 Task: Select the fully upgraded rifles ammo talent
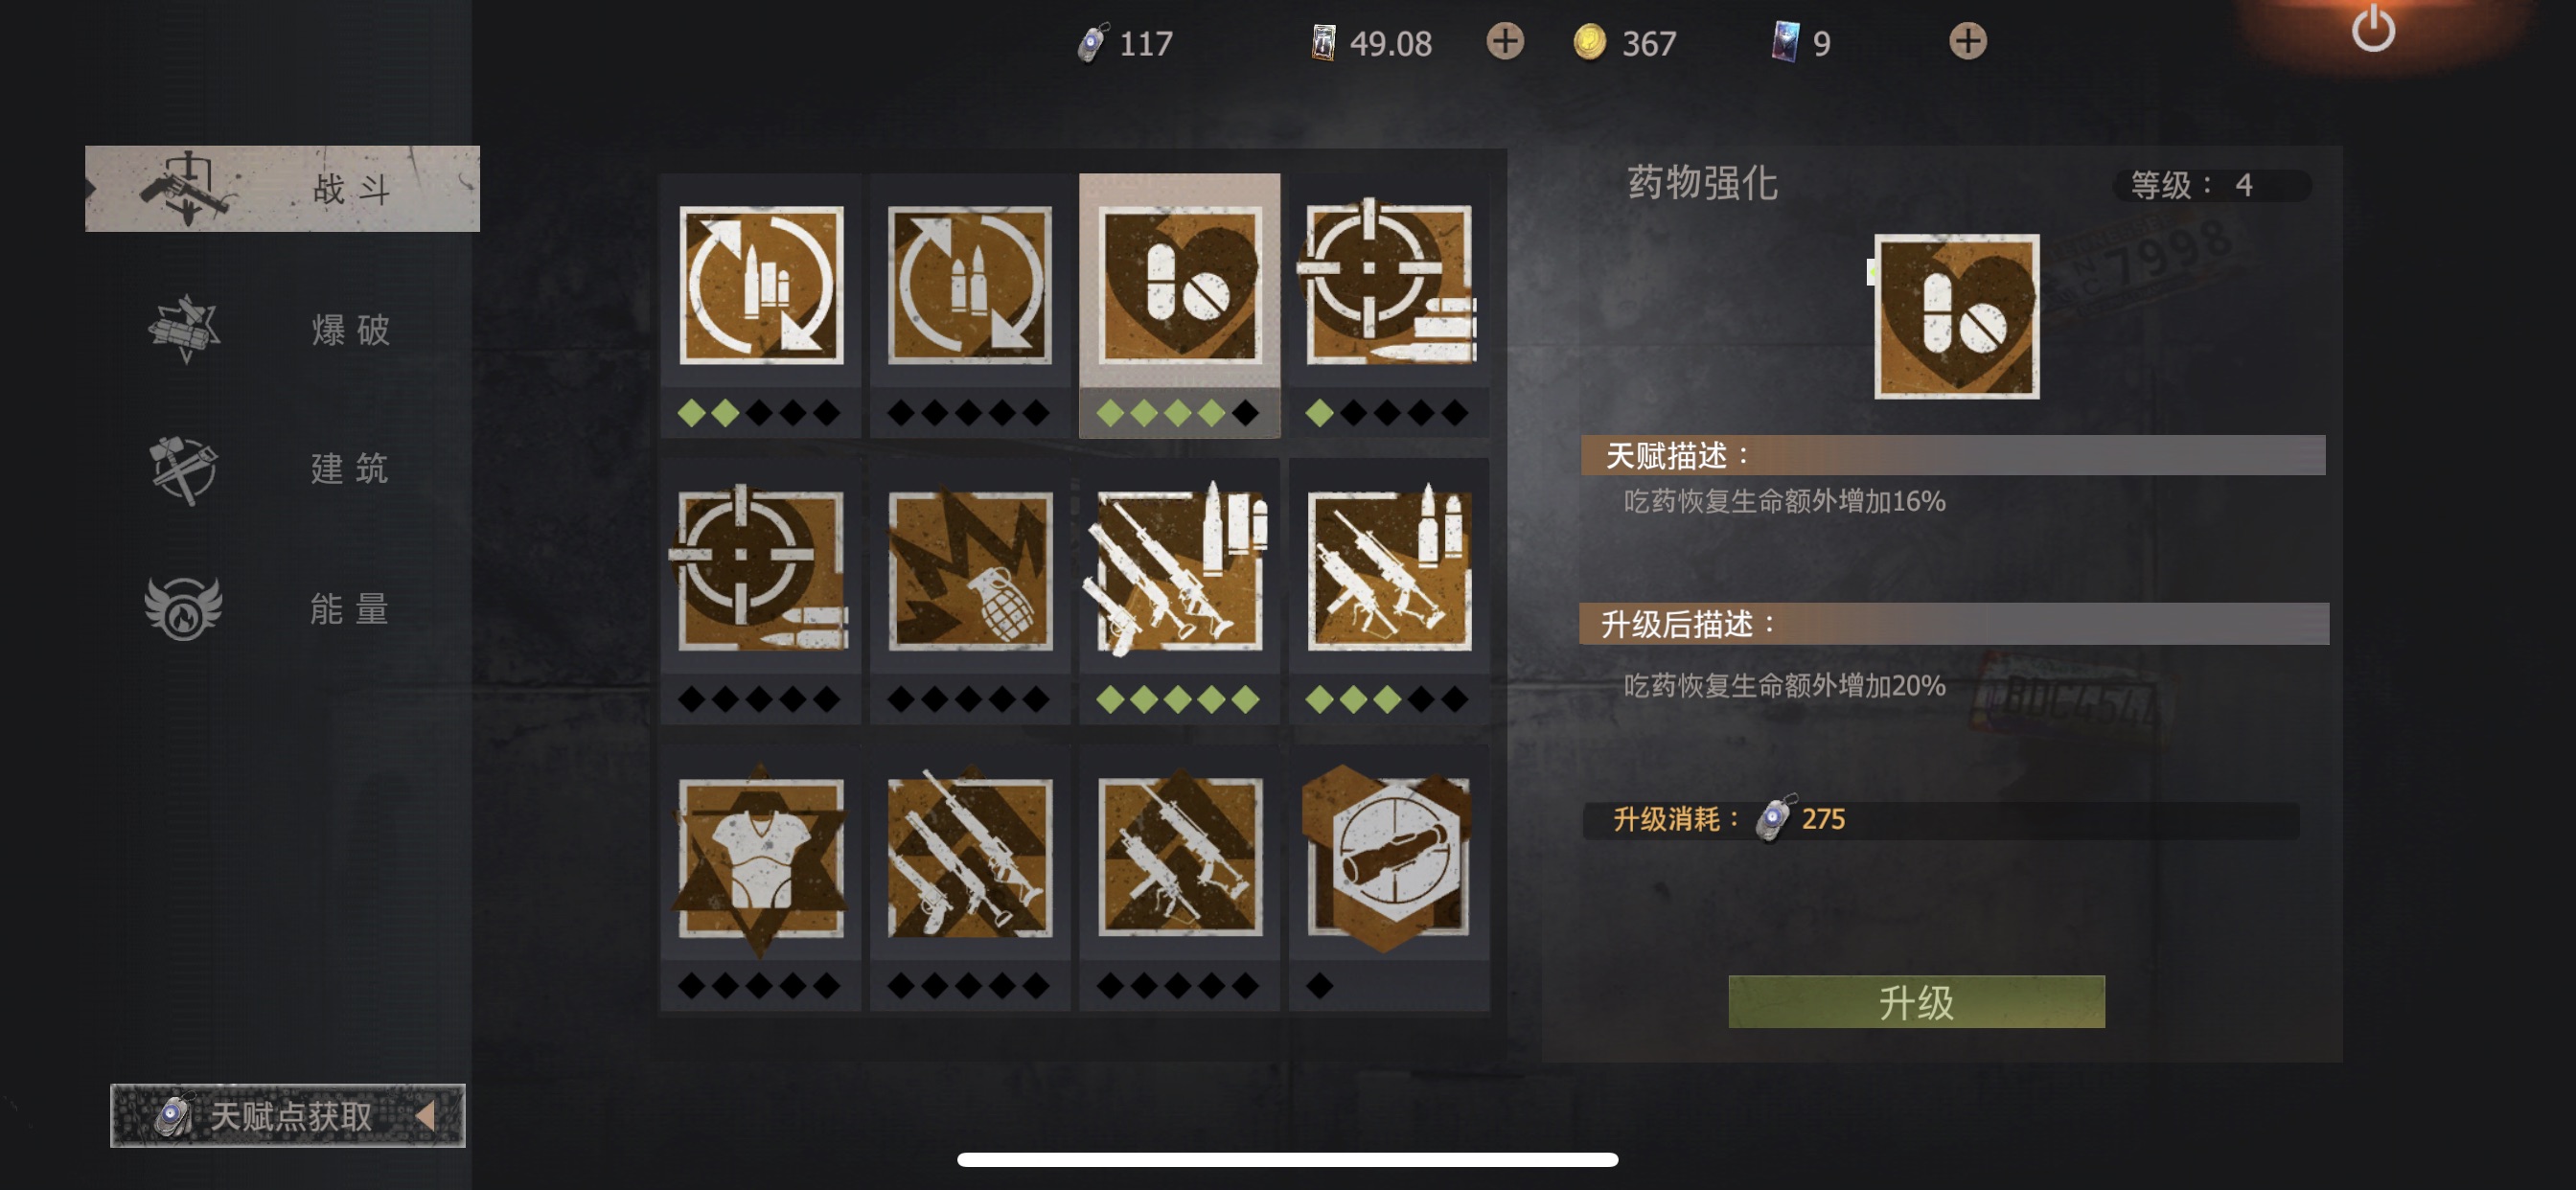[1179, 571]
